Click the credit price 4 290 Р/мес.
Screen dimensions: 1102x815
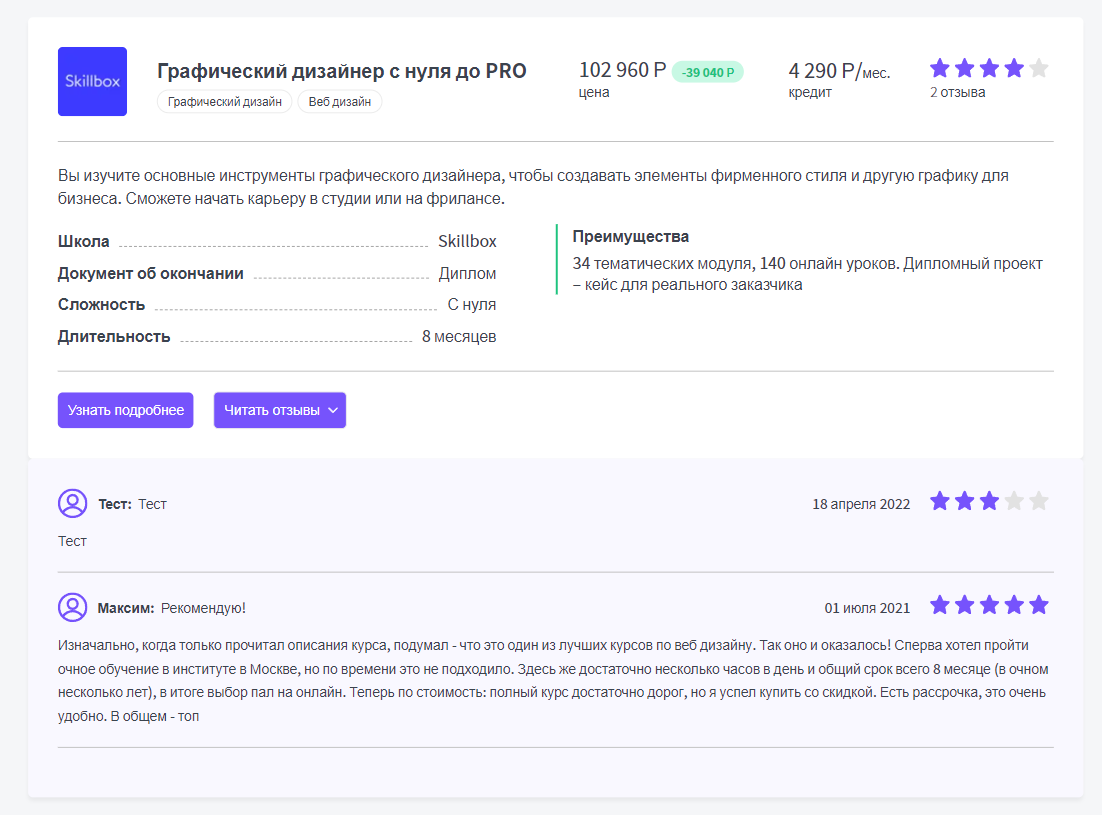click(x=839, y=71)
